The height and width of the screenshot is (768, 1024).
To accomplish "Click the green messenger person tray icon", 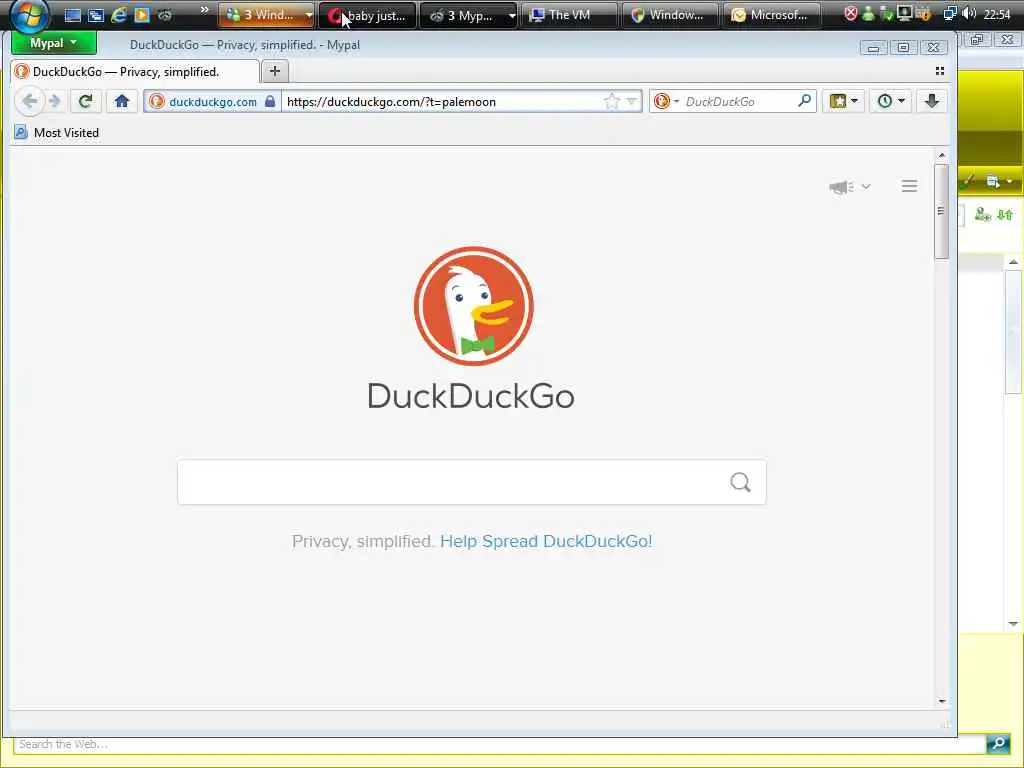I will pos(868,14).
